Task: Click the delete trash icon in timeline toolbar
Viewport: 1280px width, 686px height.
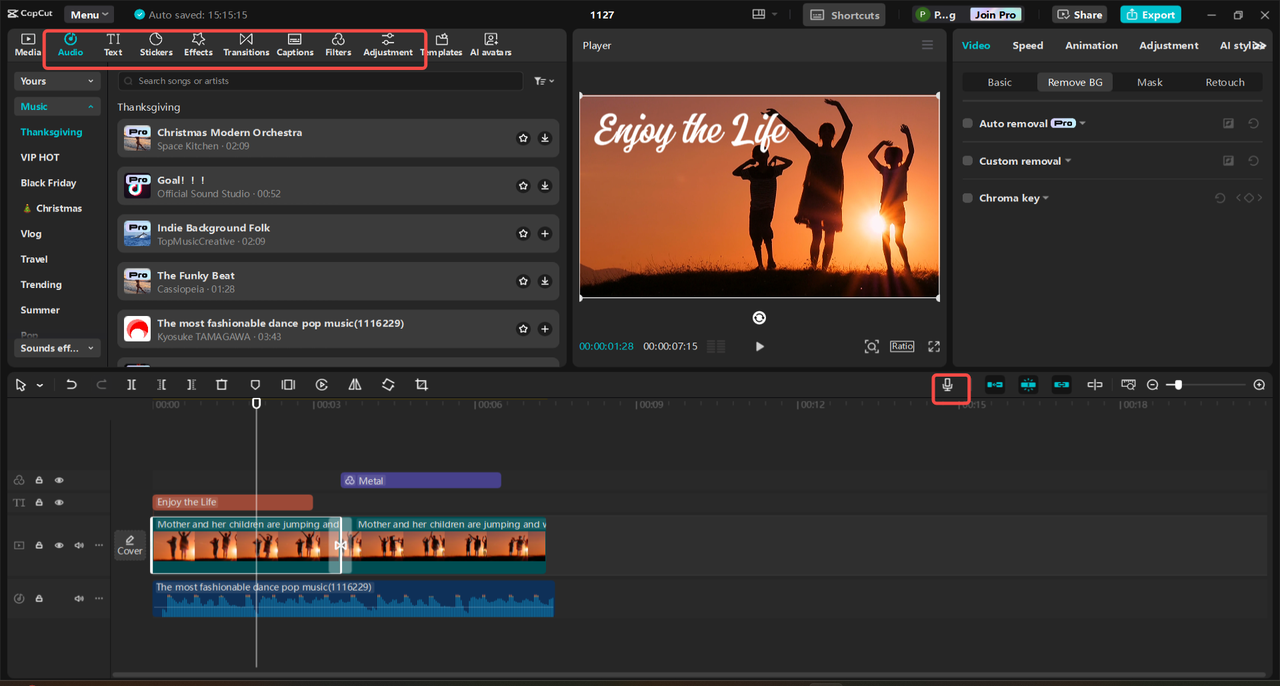Action: pyautogui.click(x=222, y=385)
